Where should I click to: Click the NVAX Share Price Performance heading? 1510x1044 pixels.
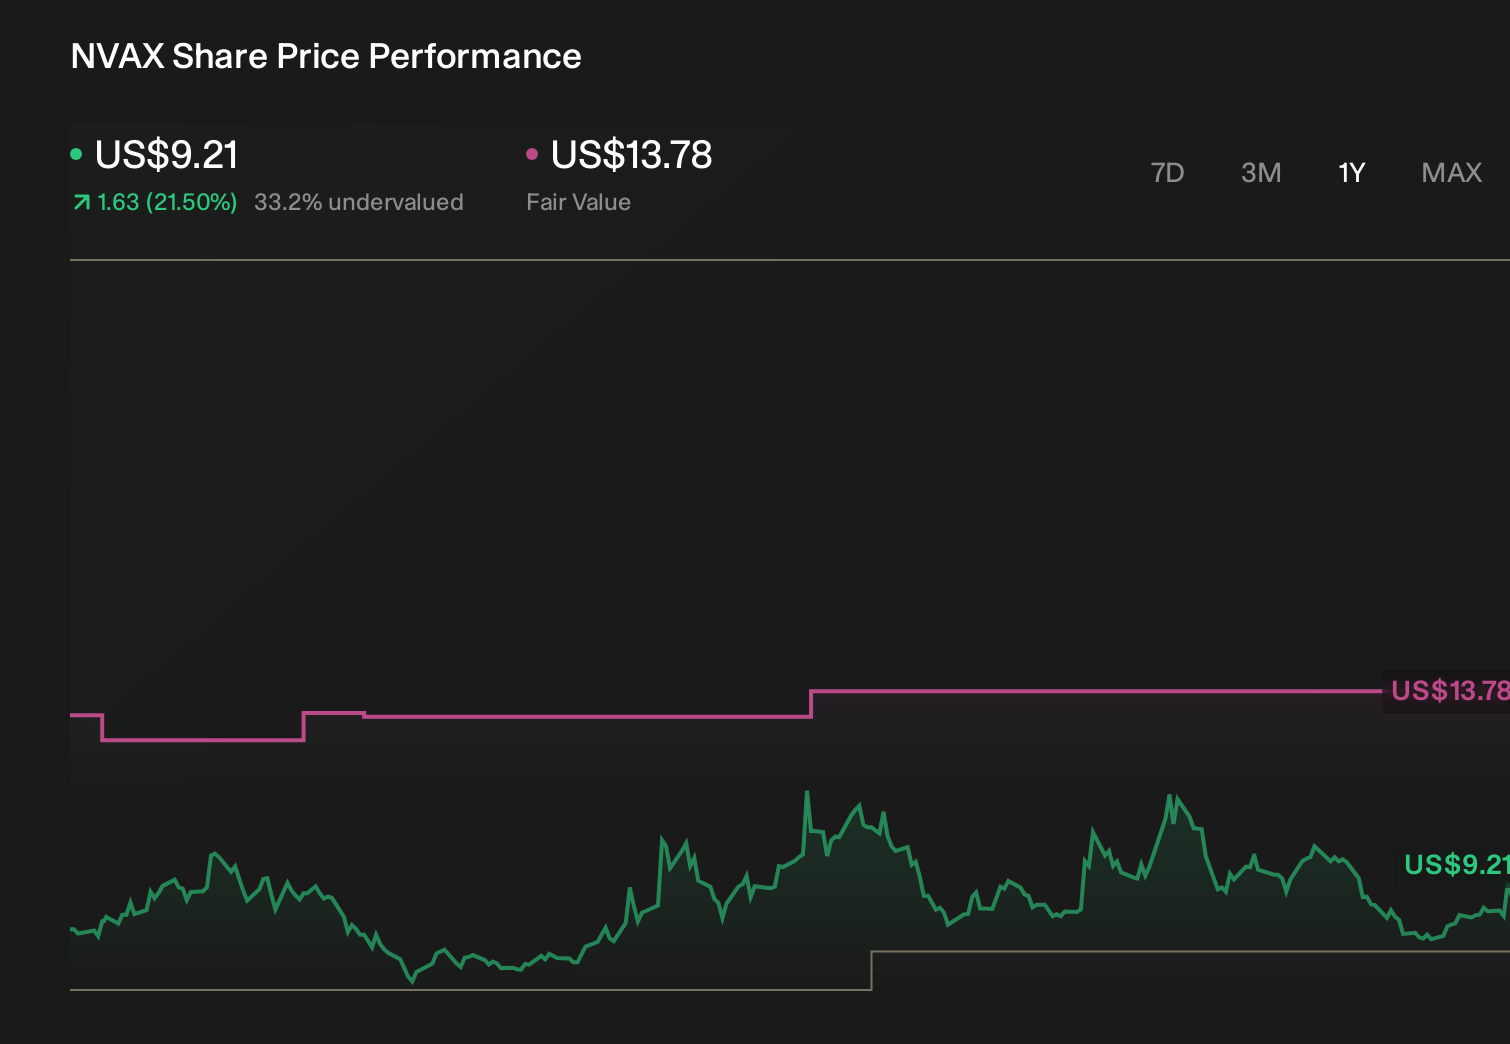coord(326,56)
